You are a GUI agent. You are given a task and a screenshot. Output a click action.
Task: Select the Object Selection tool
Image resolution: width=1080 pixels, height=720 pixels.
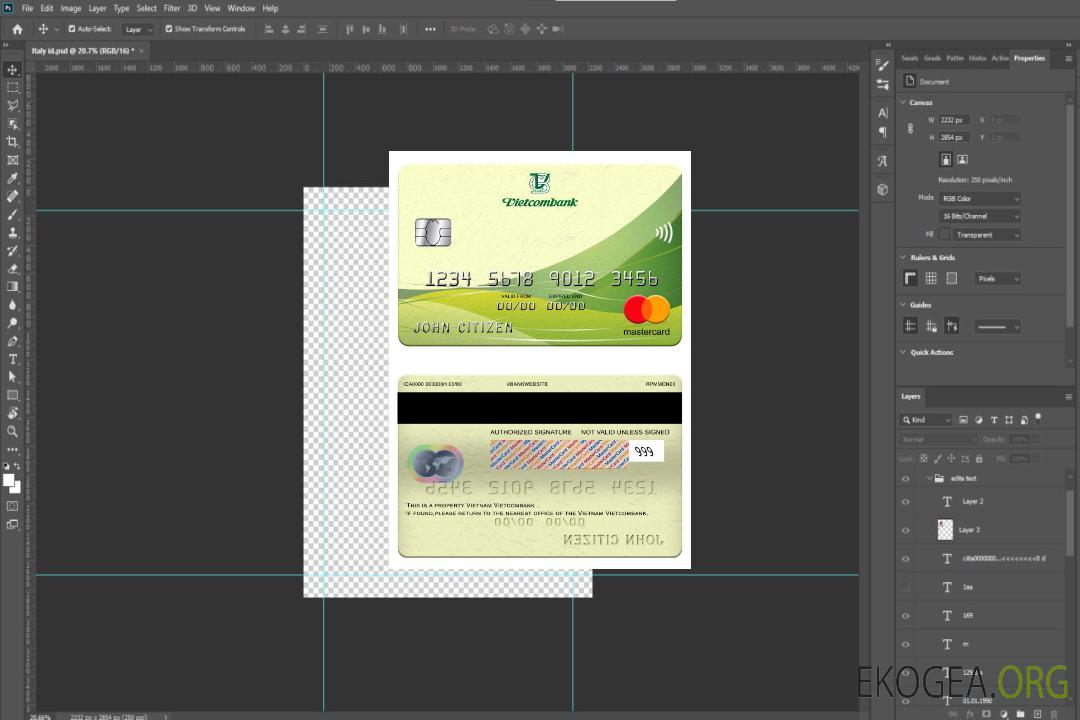click(x=12, y=123)
